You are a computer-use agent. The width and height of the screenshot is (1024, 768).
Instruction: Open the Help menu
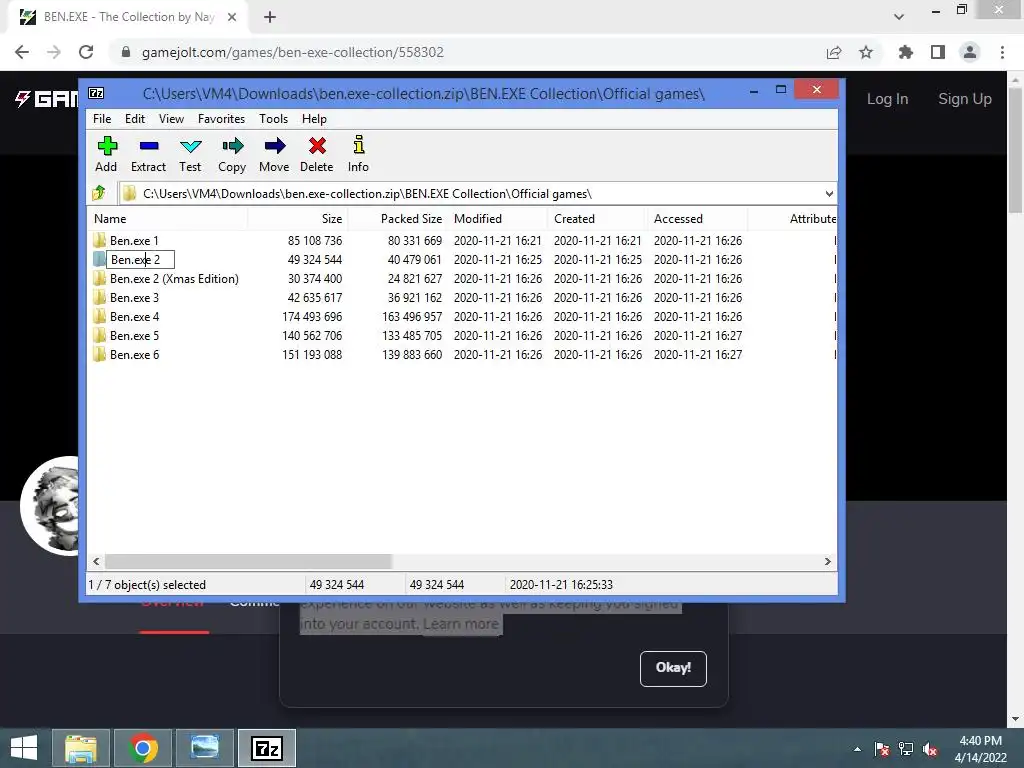[314, 119]
